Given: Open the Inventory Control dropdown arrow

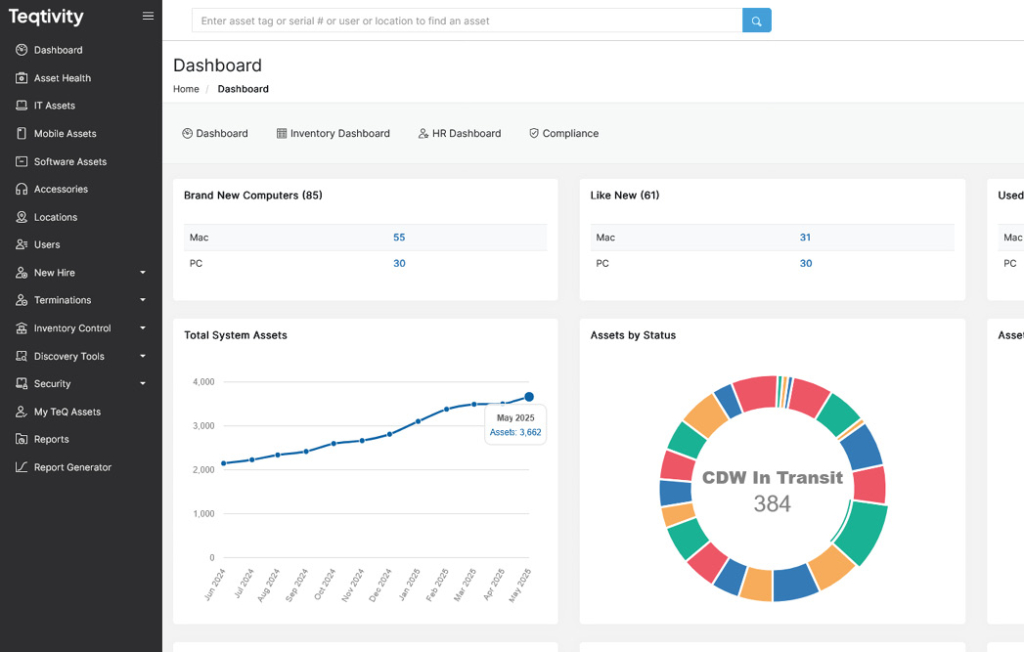Looking at the screenshot, I should pyautogui.click(x=143, y=328).
